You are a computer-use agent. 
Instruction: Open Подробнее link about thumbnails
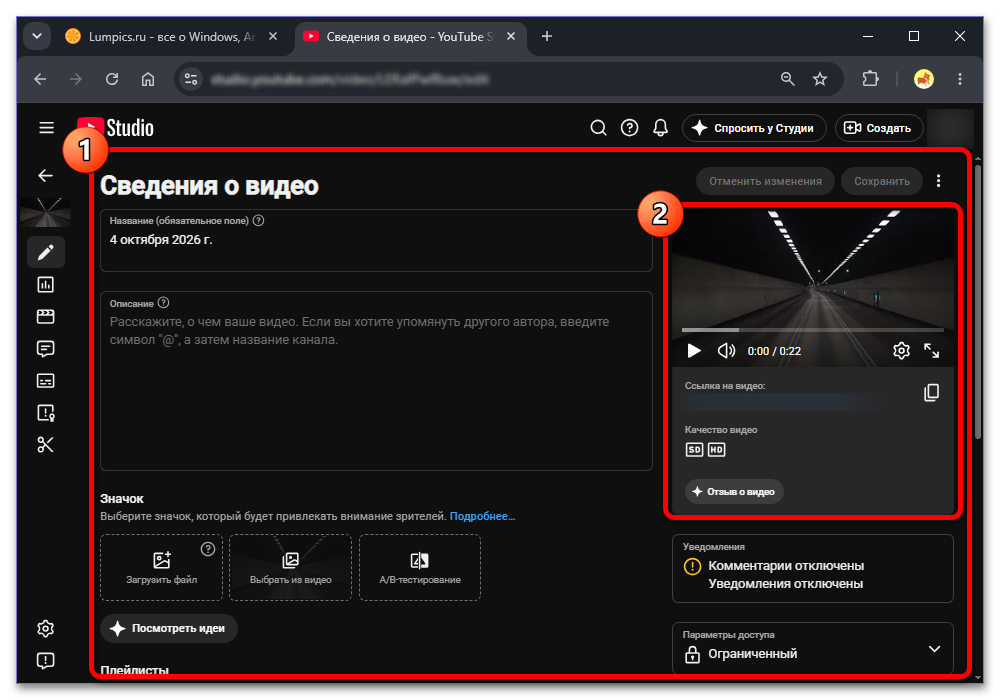tap(482, 516)
